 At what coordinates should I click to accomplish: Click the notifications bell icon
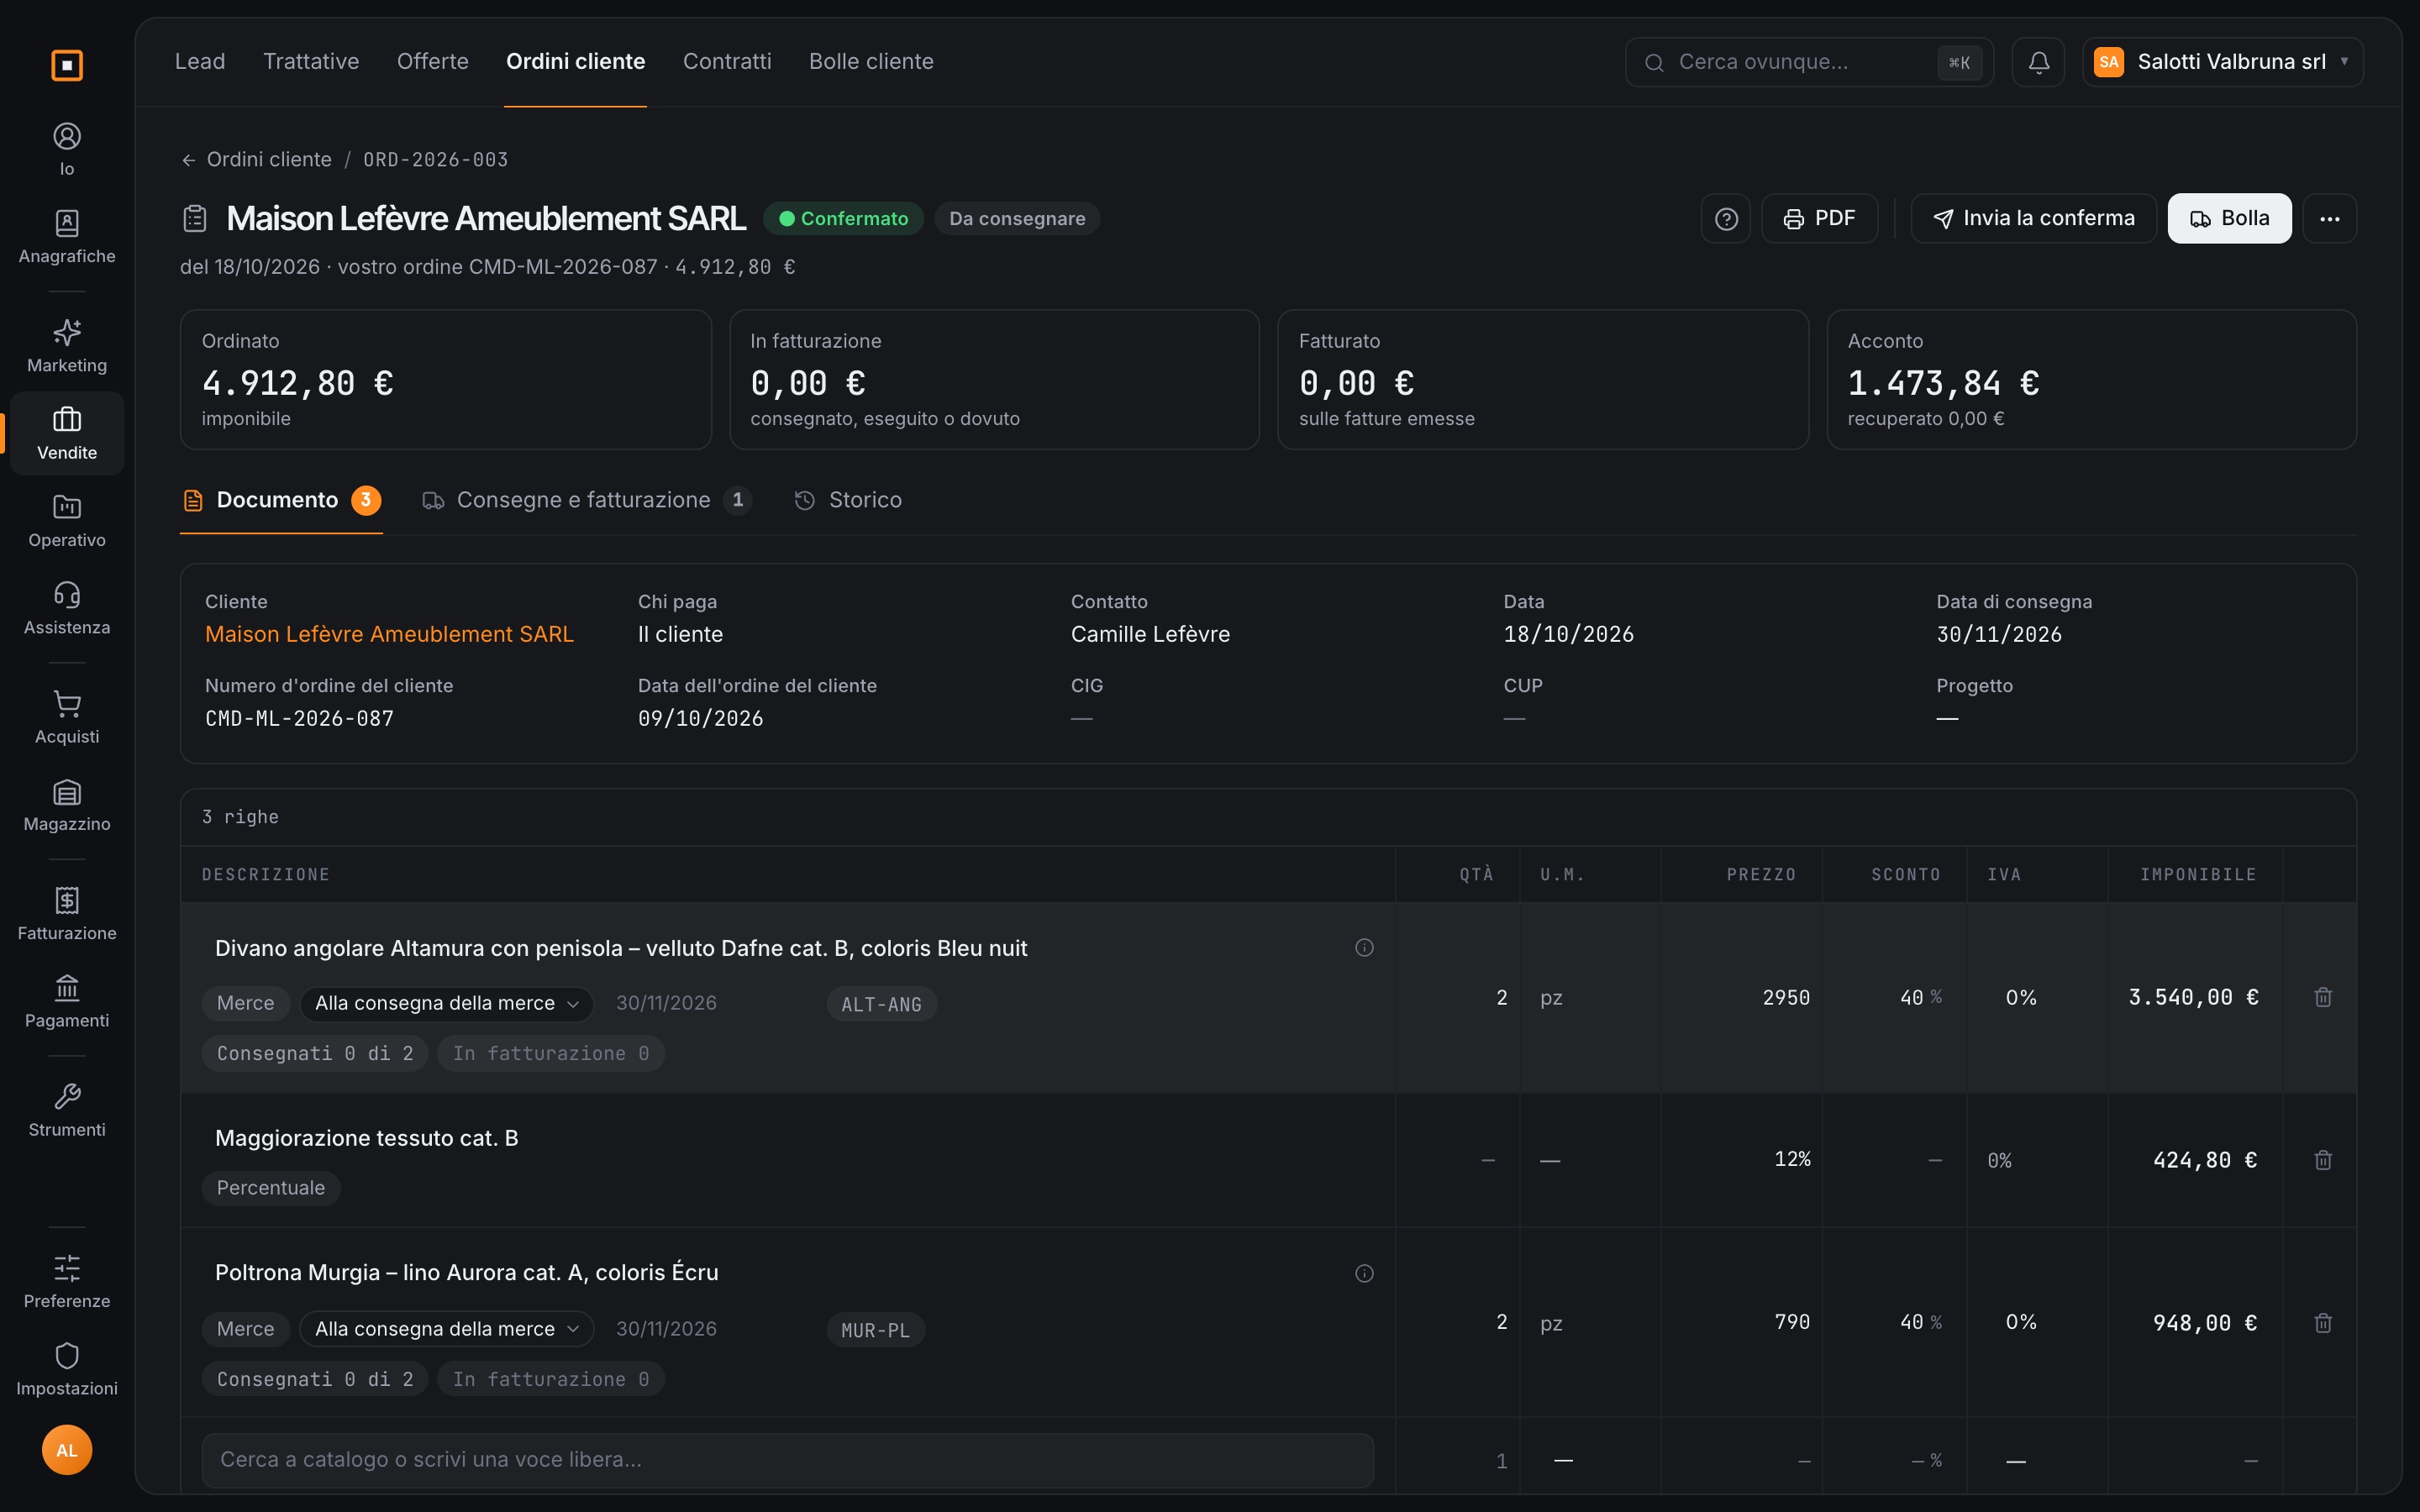click(2038, 62)
